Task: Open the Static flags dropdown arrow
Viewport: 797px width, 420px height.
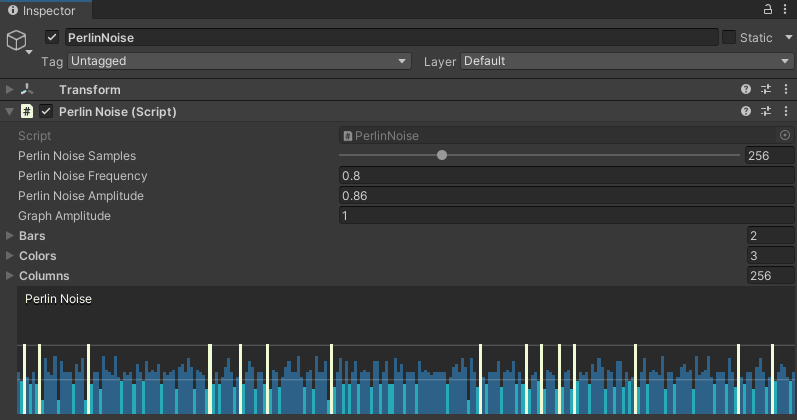Action: click(789, 37)
